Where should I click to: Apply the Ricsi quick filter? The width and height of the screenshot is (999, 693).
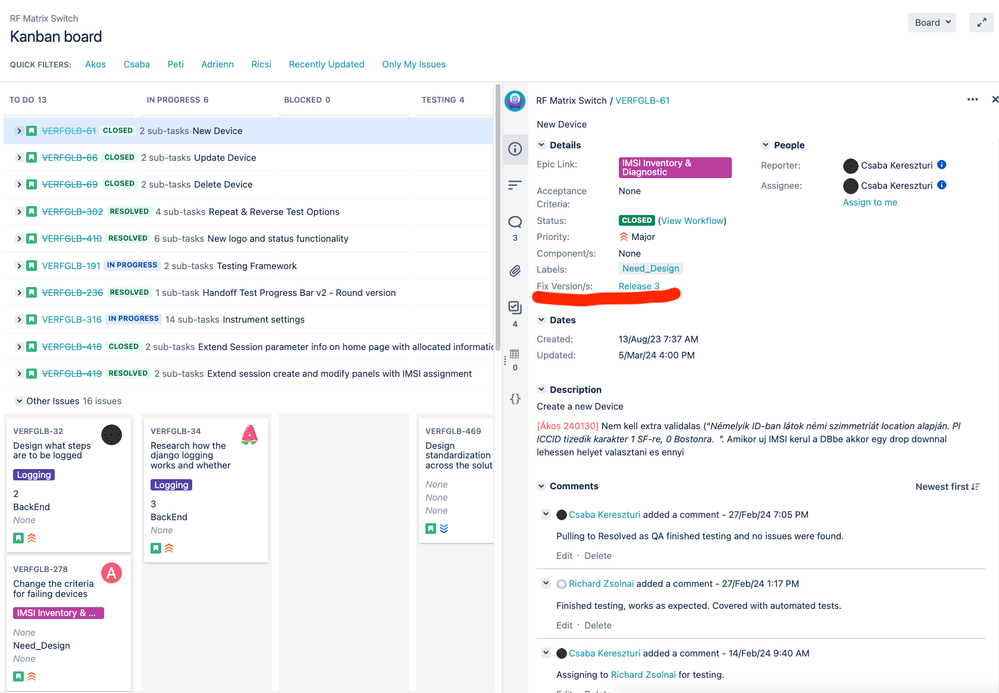coord(261,64)
